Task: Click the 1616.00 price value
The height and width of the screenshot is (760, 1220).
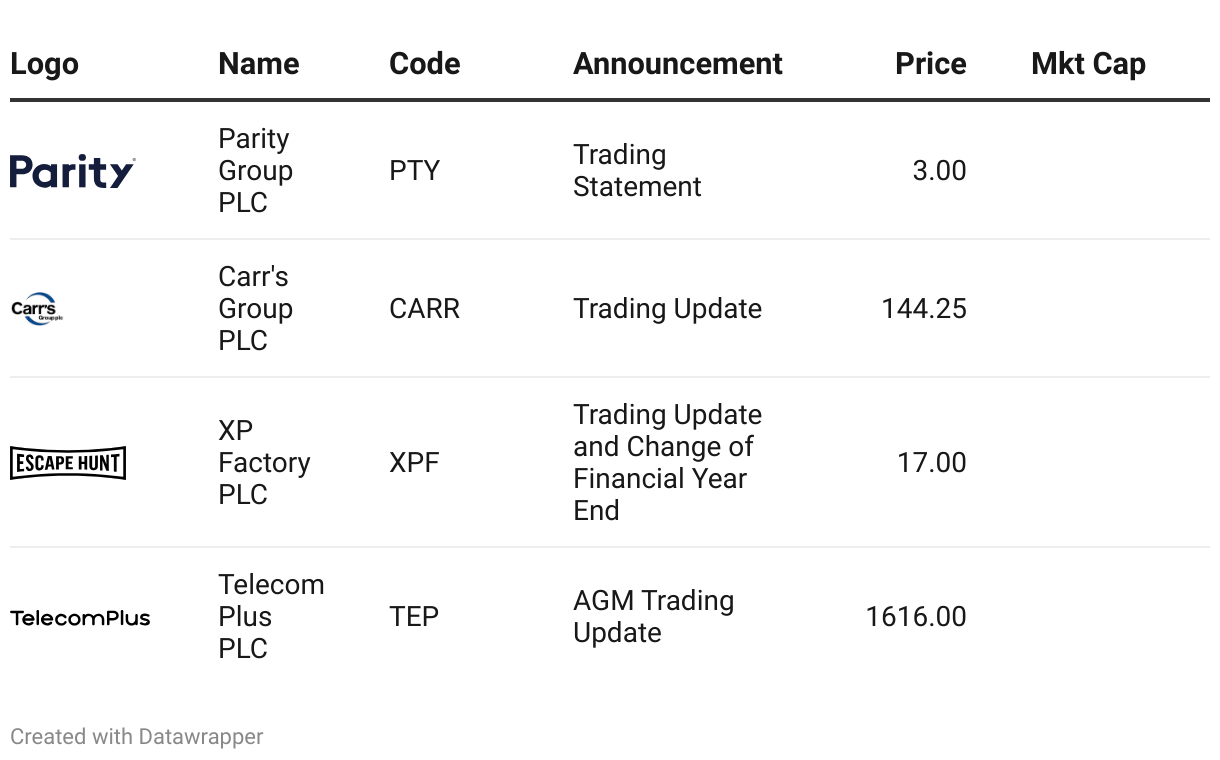Action: pyautogui.click(x=916, y=617)
